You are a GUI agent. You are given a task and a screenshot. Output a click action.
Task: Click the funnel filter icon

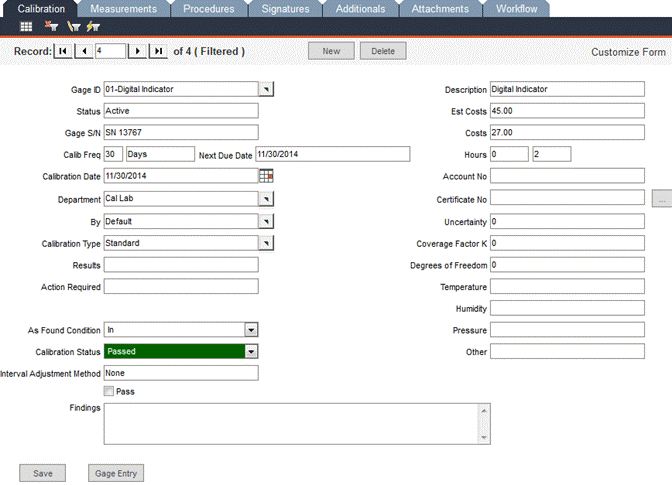(x=72, y=27)
